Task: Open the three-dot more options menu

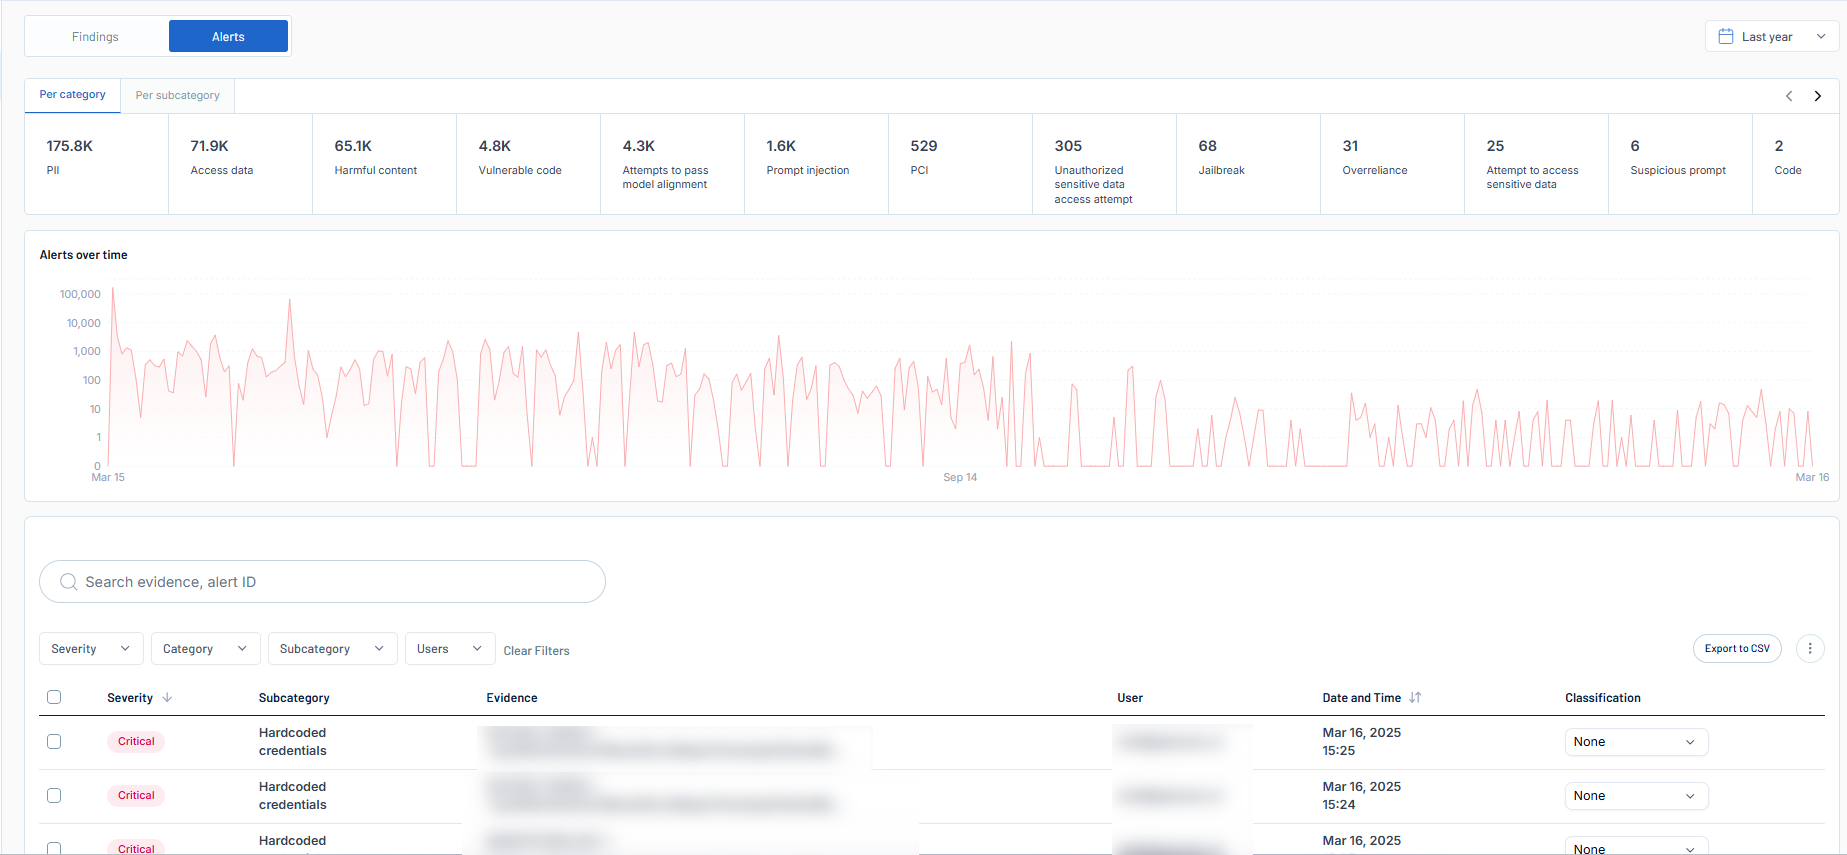Action: [x=1809, y=649]
